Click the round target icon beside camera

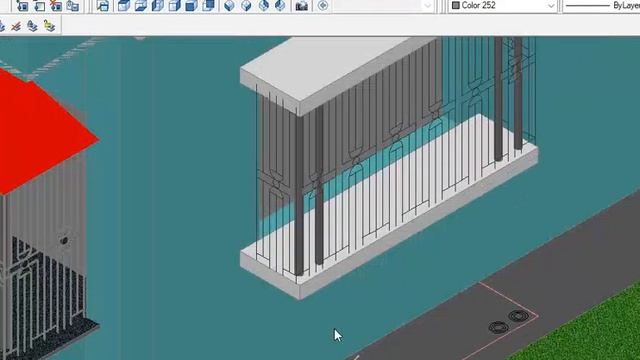coord(323,5)
